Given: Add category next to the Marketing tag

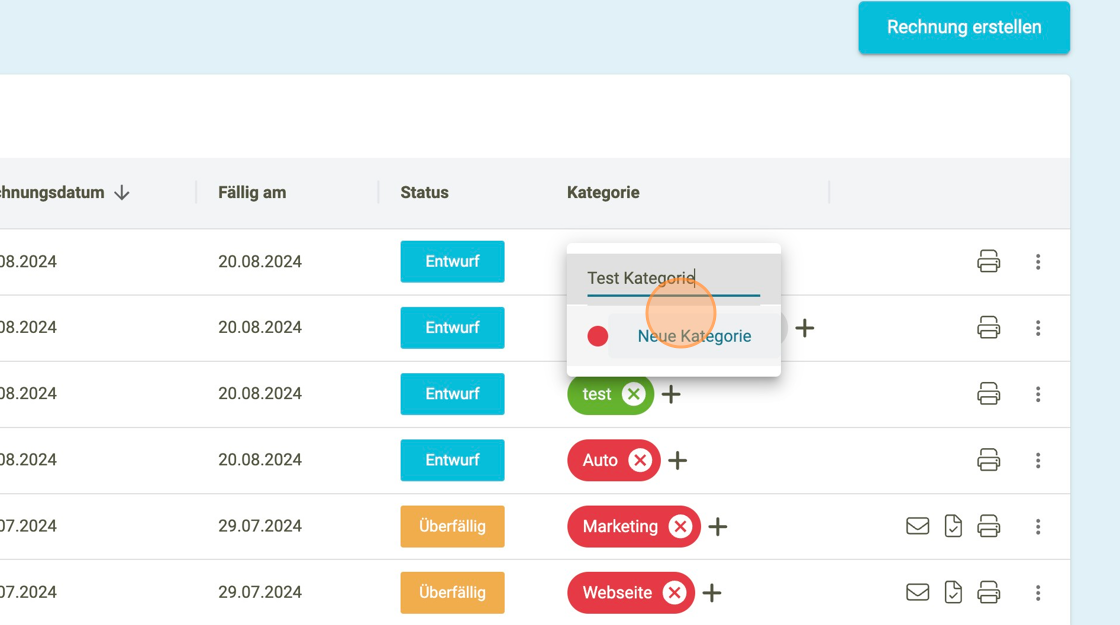Looking at the screenshot, I should pos(718,526).
